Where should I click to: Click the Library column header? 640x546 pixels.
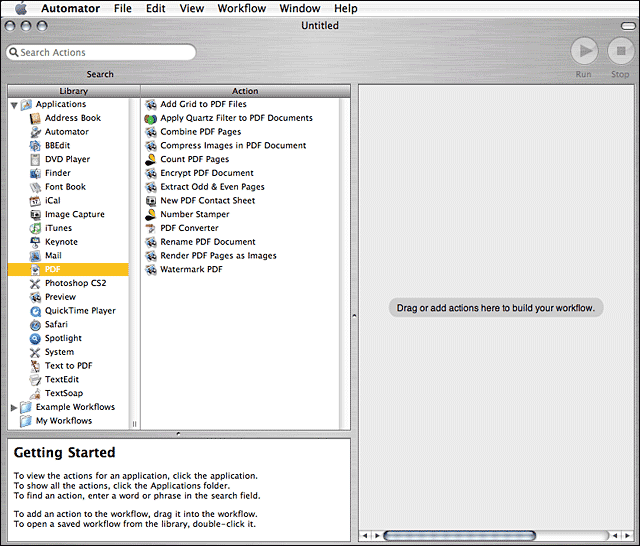(x=74, y=91)
